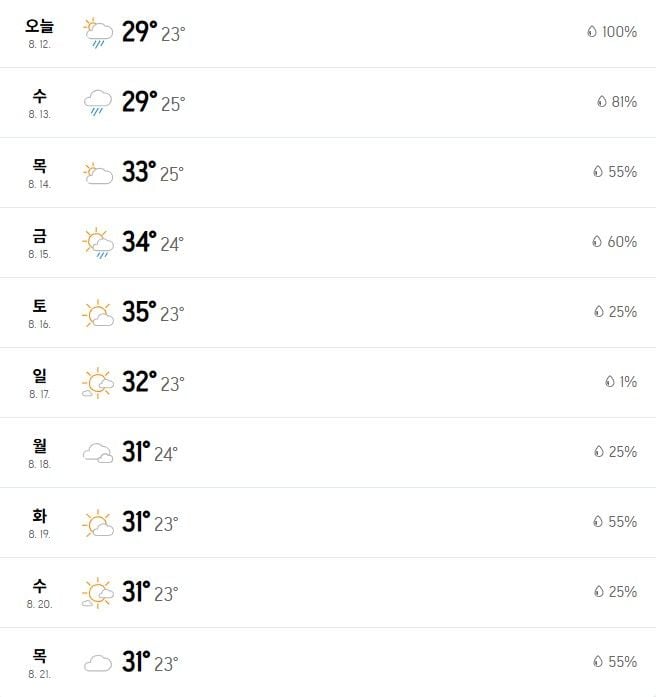Click the mostly sunny icon for 8. 17.
The image size is (656, 697).
[98, 382]
